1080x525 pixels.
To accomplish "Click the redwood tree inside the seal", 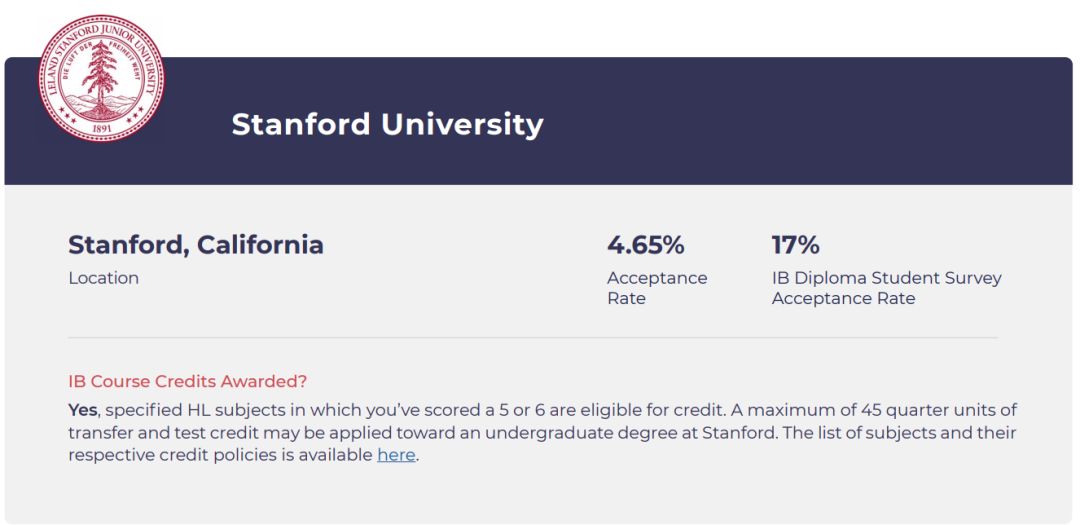I will pos(101,70).
